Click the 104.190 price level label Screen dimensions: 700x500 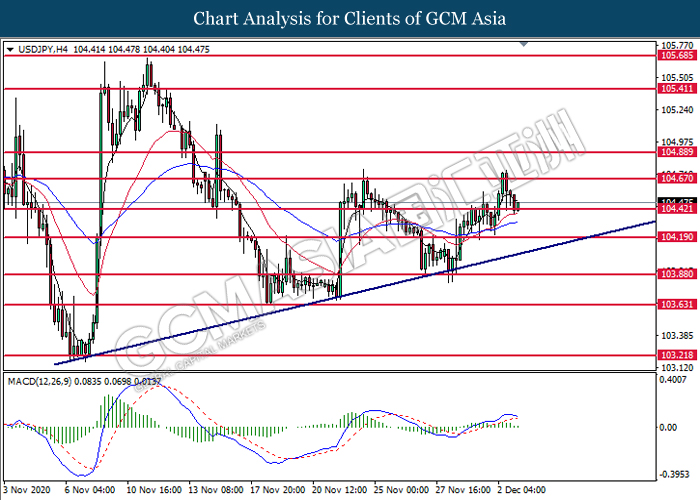(x=677, y=237)
